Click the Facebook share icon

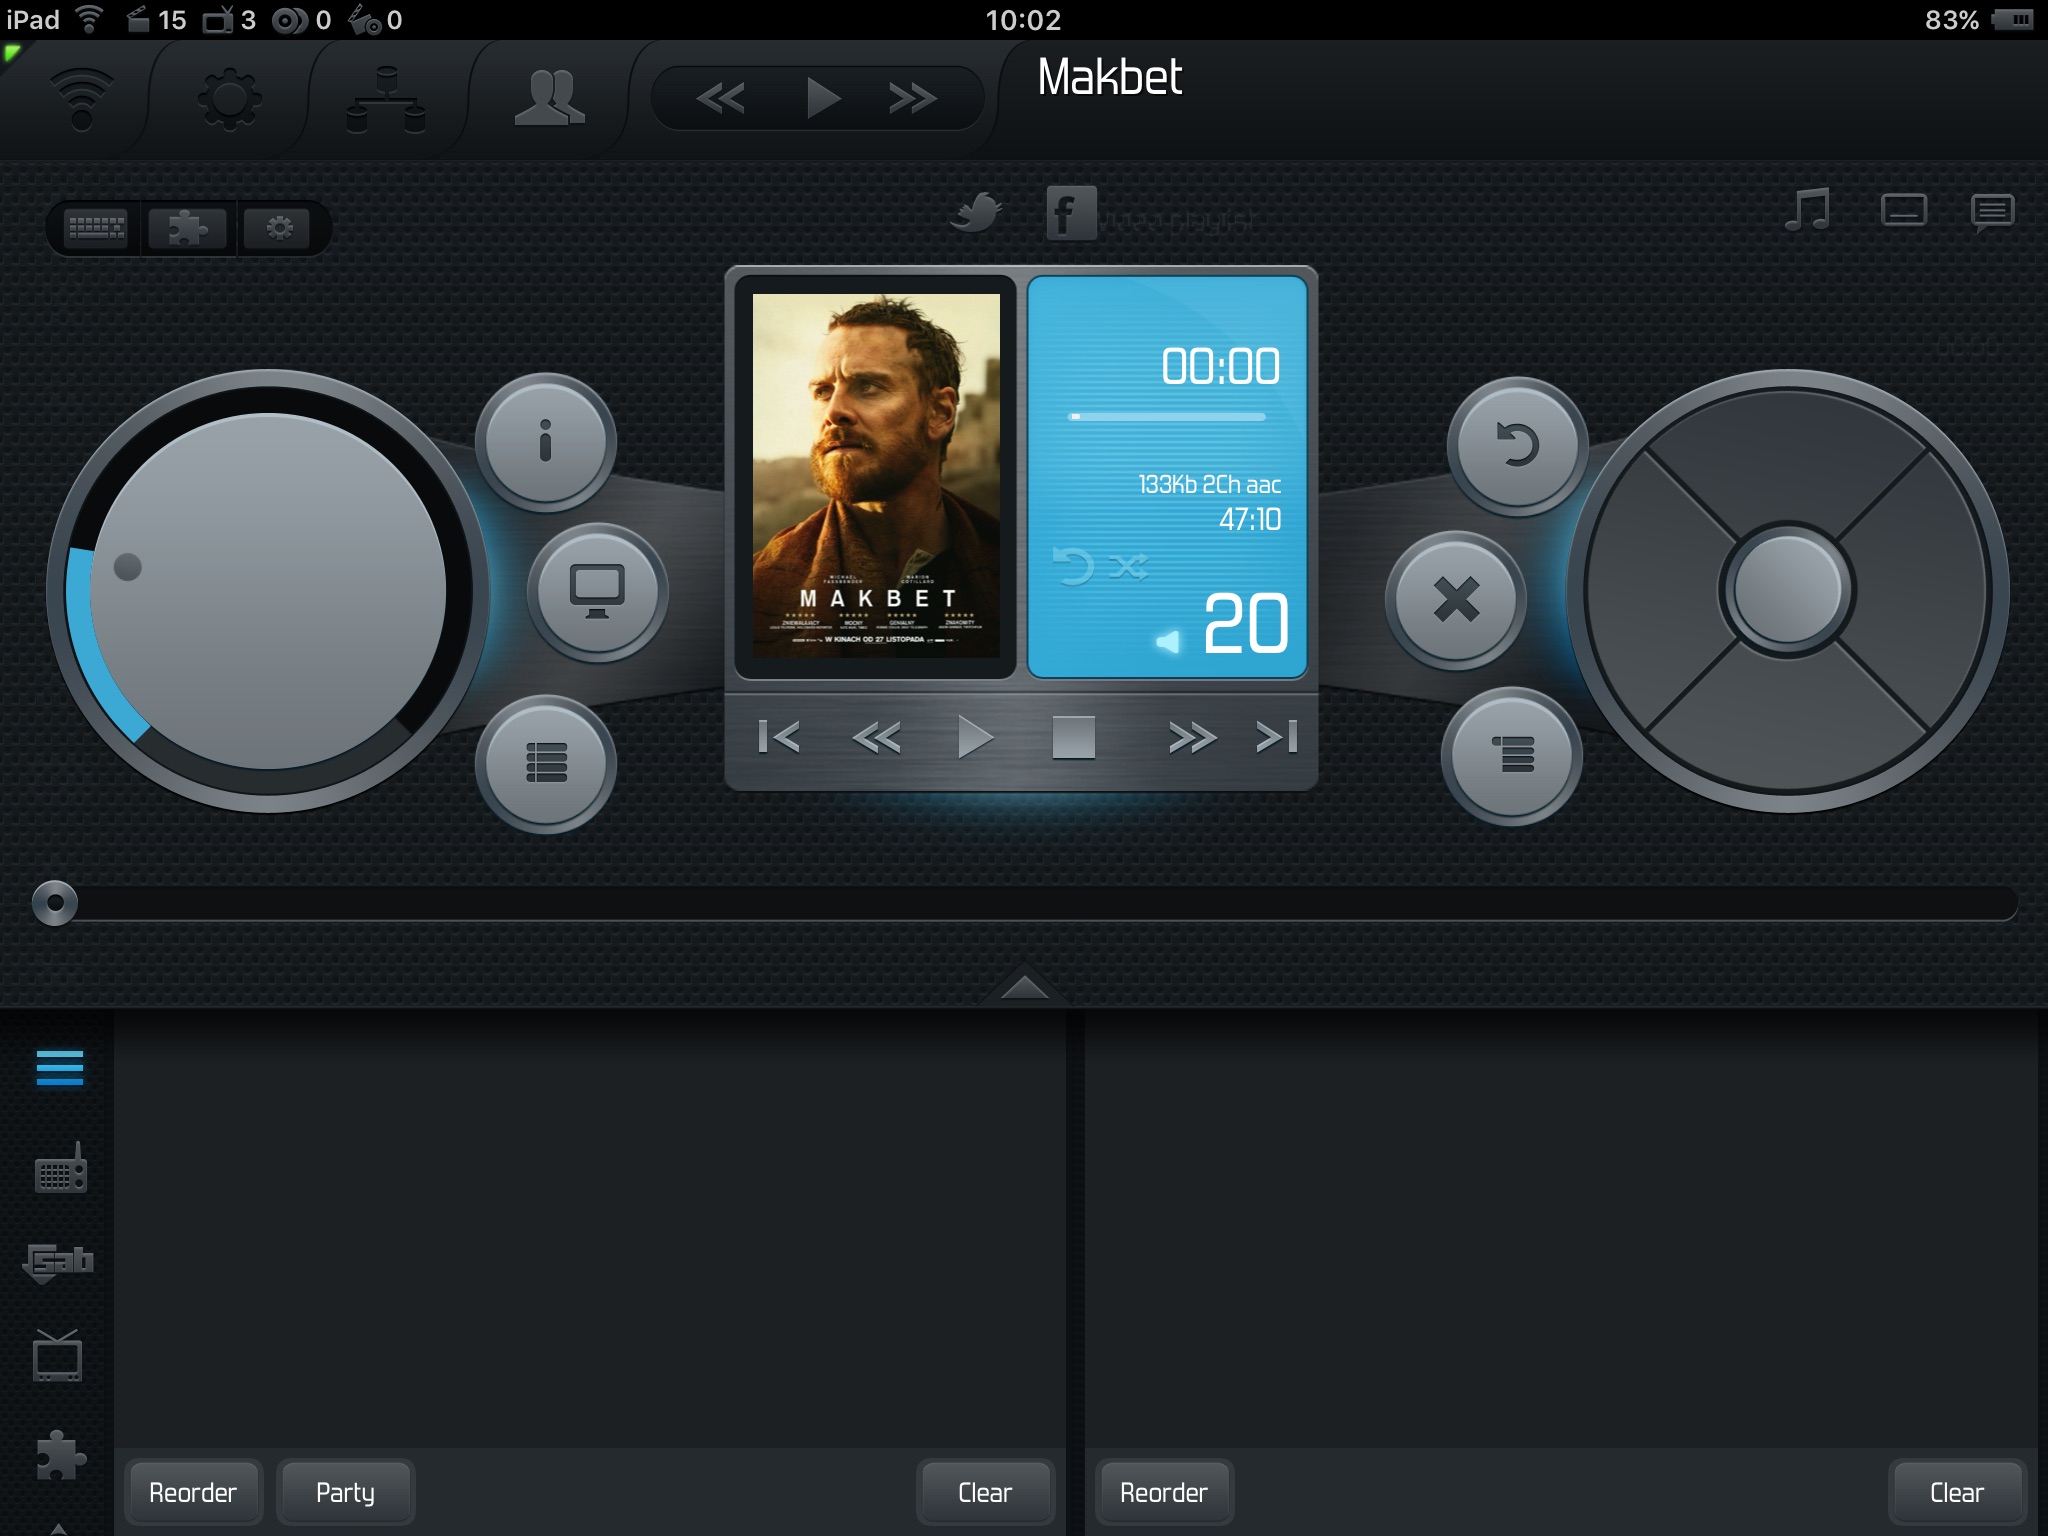[x=1070, y=213]
